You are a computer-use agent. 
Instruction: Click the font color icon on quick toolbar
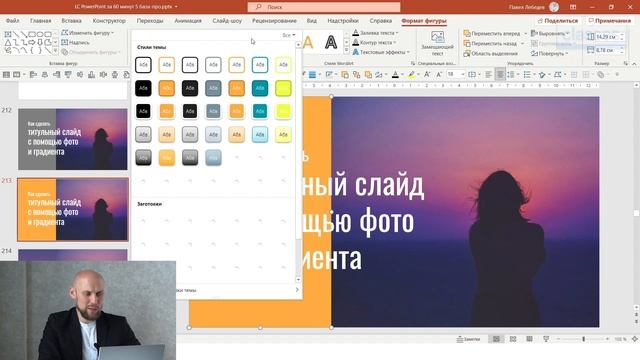point(395,74)
